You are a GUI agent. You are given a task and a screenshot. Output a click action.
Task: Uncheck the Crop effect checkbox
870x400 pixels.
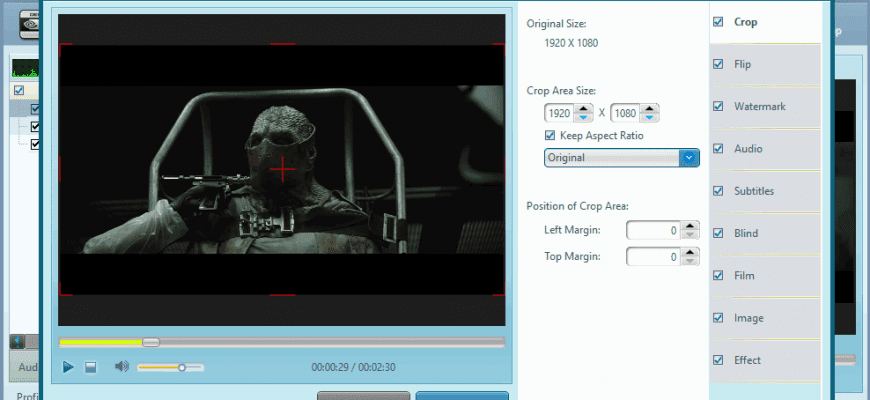718,22
